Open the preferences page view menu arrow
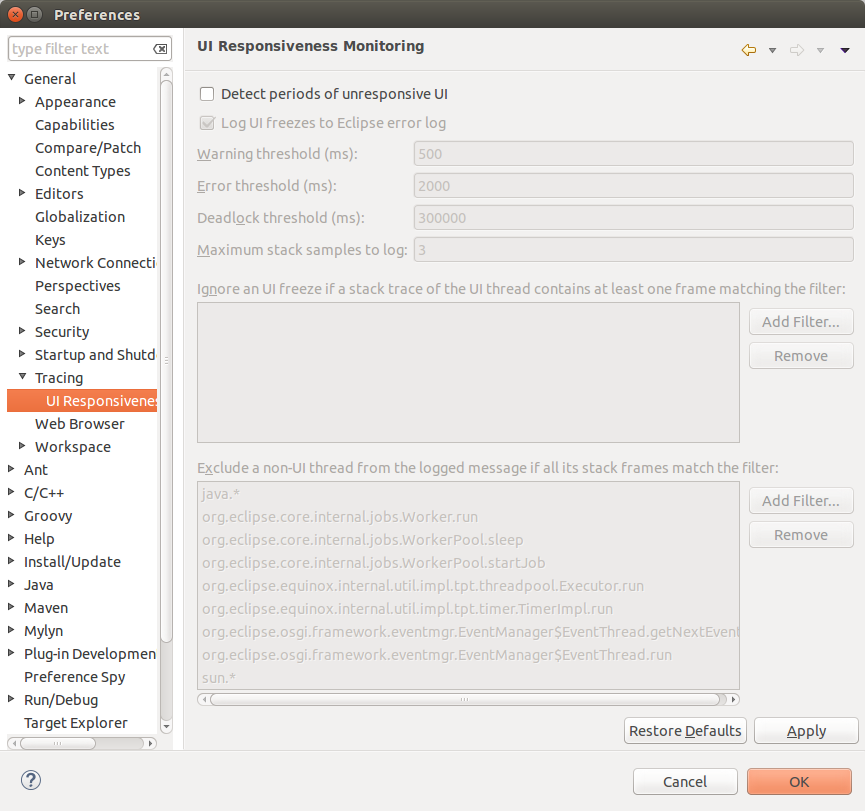Viewport: 865px width, 811px height. (x=845, y=50)
